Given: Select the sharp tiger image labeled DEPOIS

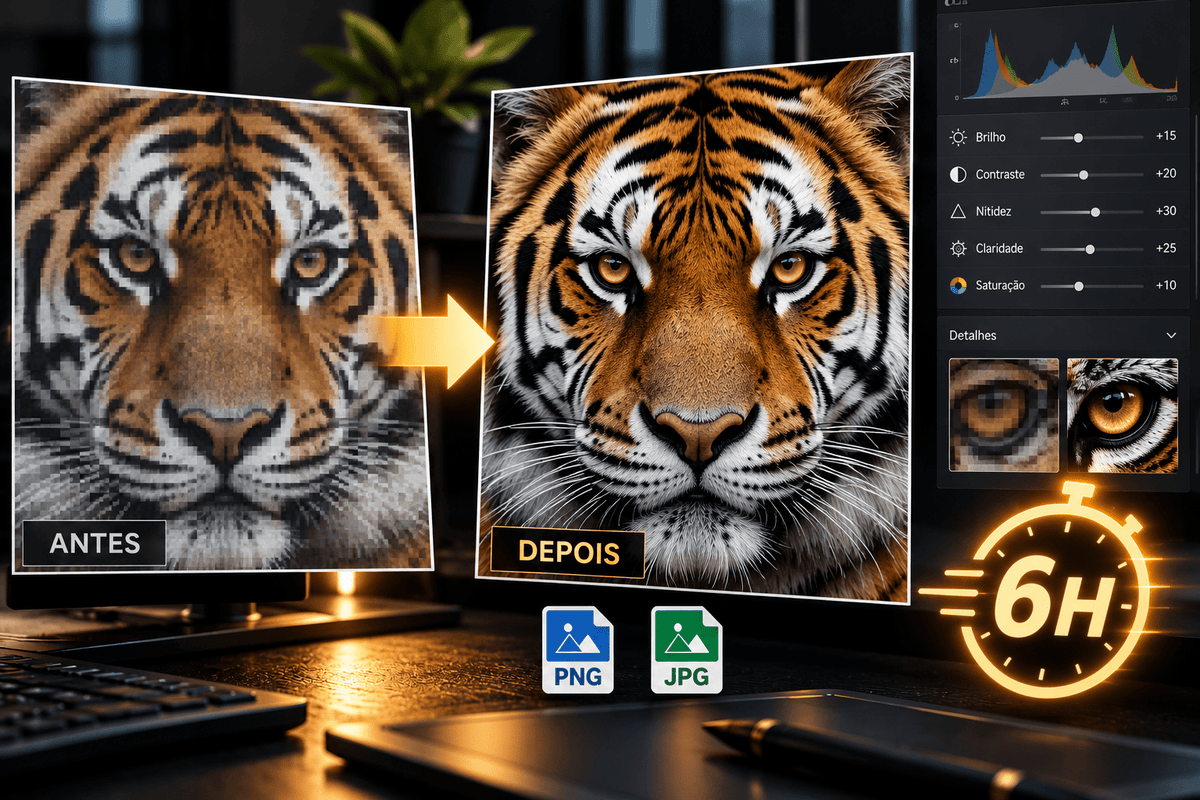Looking at the screenshot, I should 695,330.
